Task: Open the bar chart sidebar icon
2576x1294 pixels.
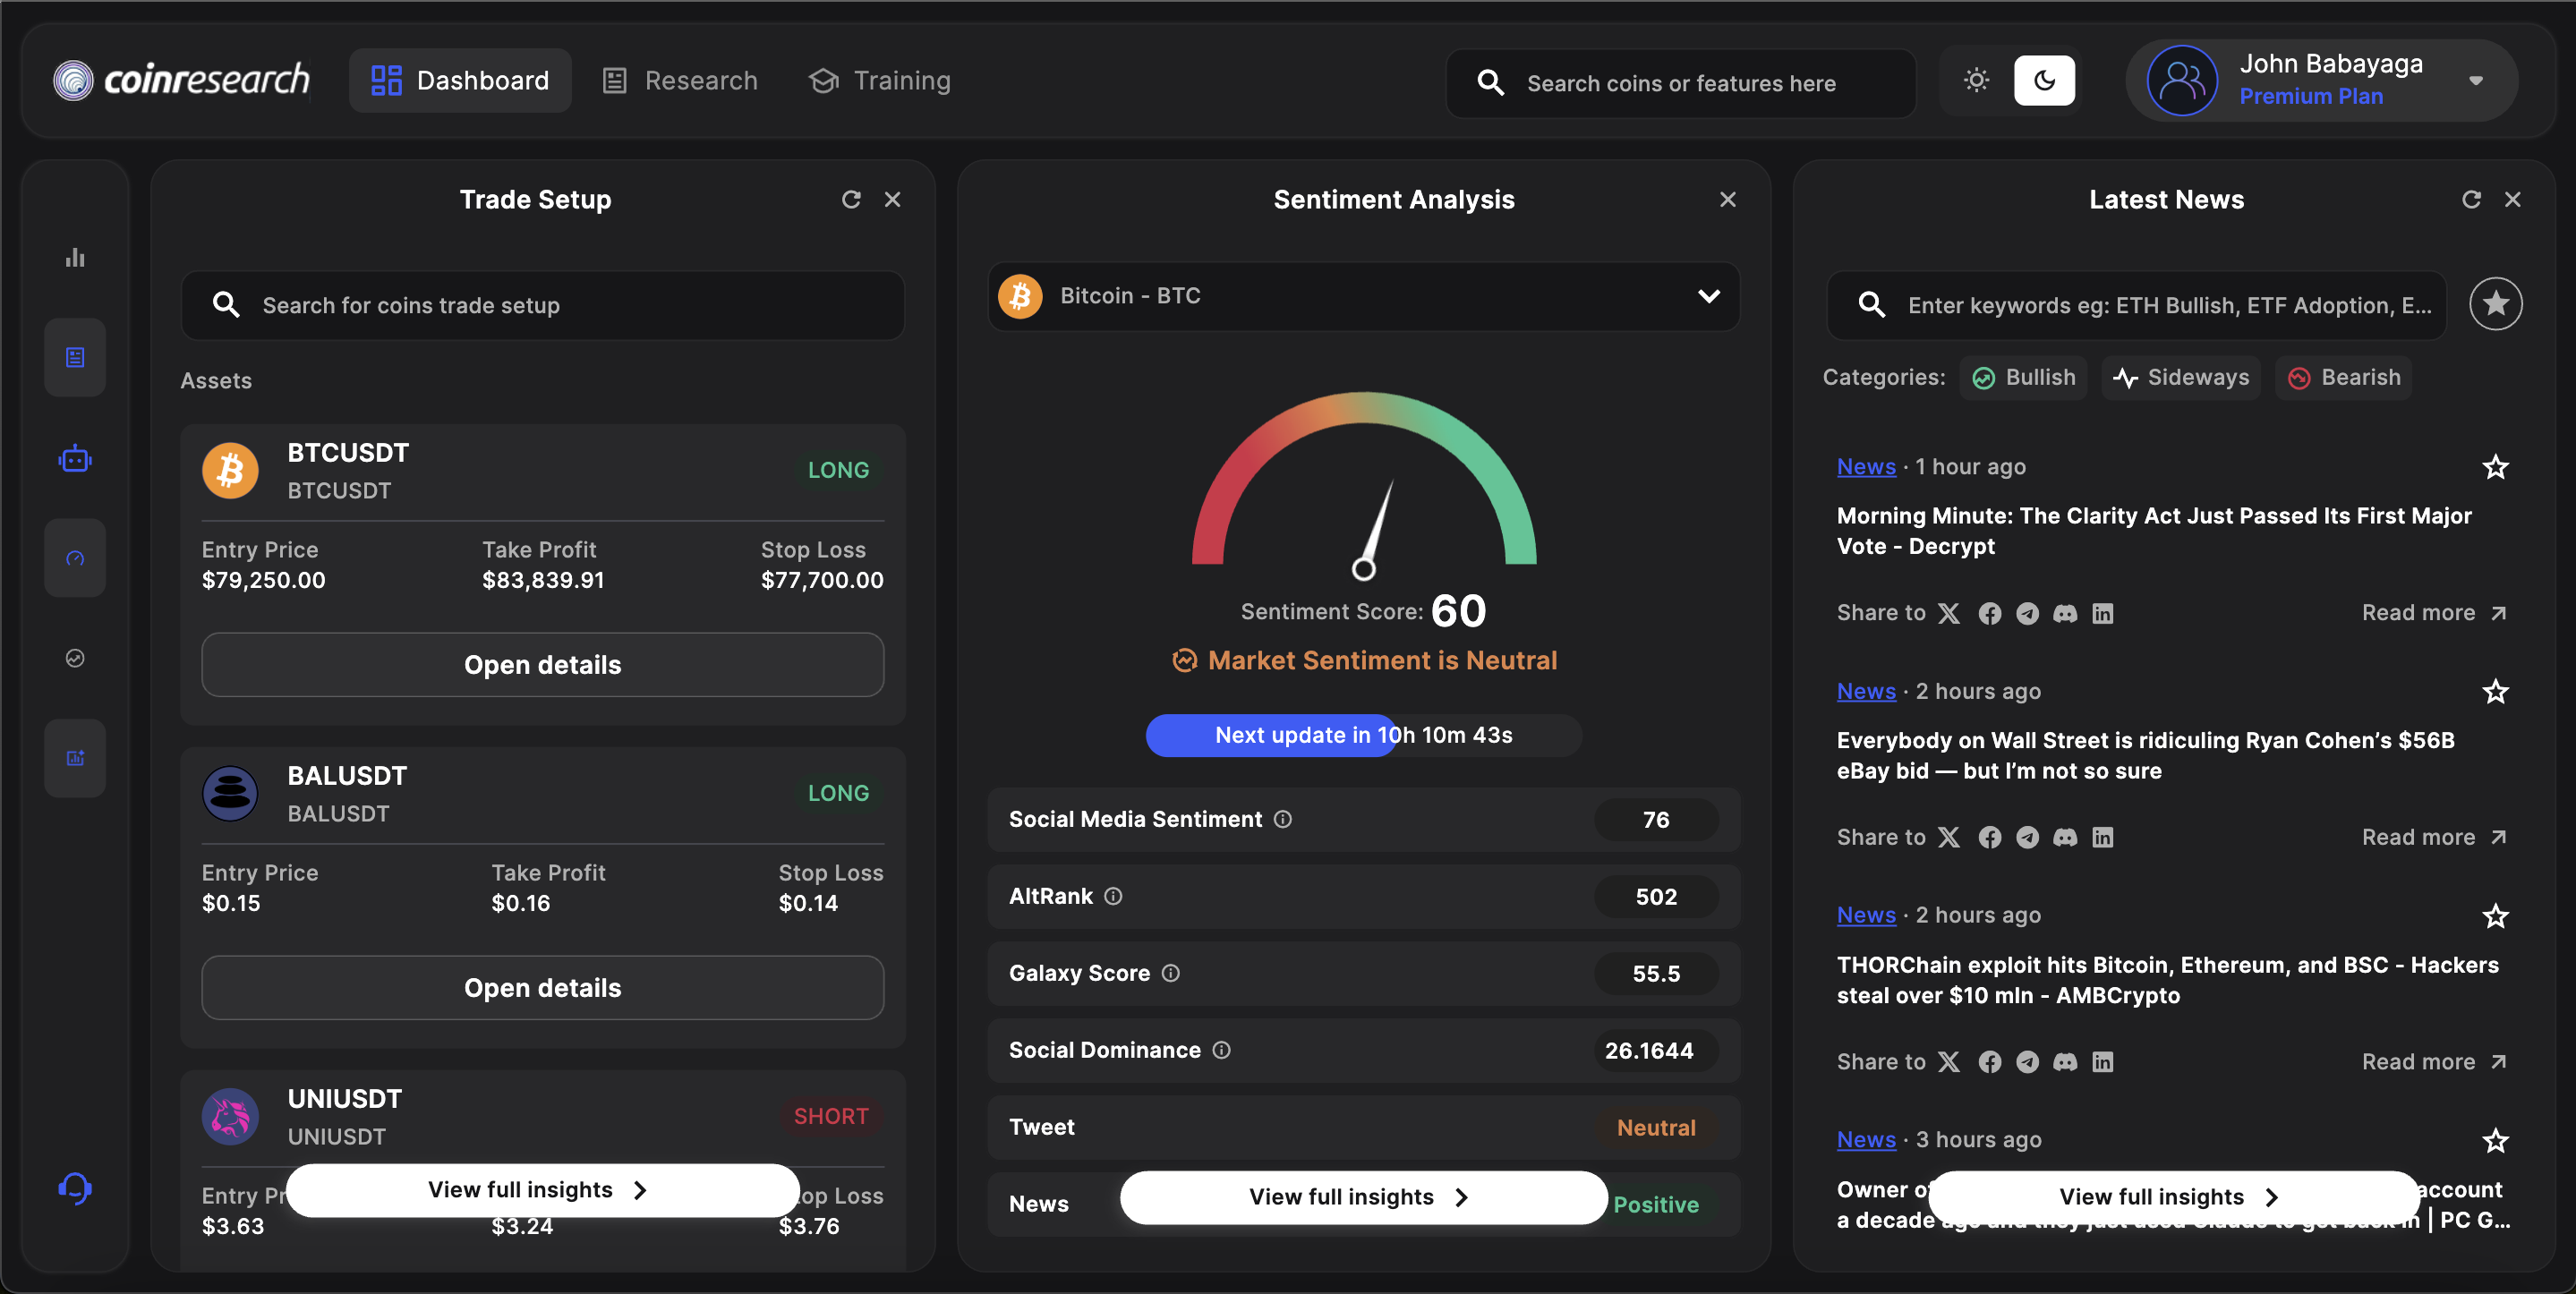Action: (x=75, y=258)
